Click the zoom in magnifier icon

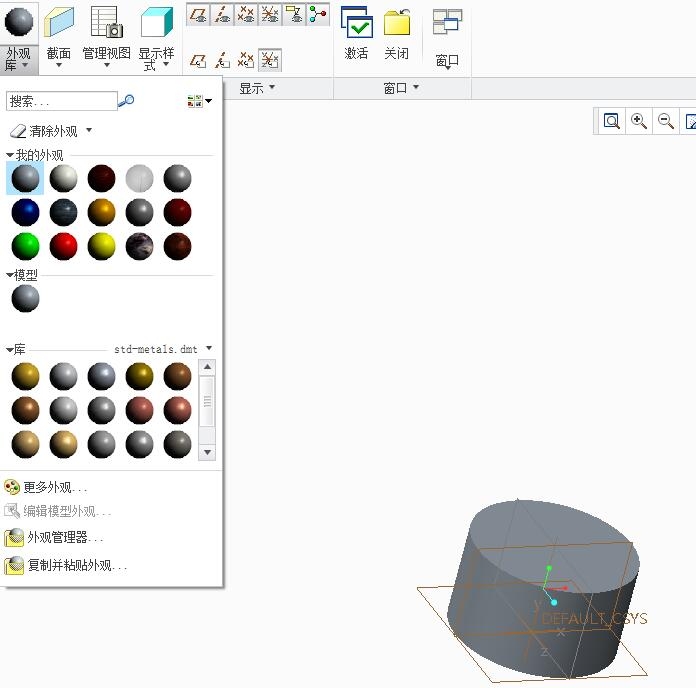(638, 122)
